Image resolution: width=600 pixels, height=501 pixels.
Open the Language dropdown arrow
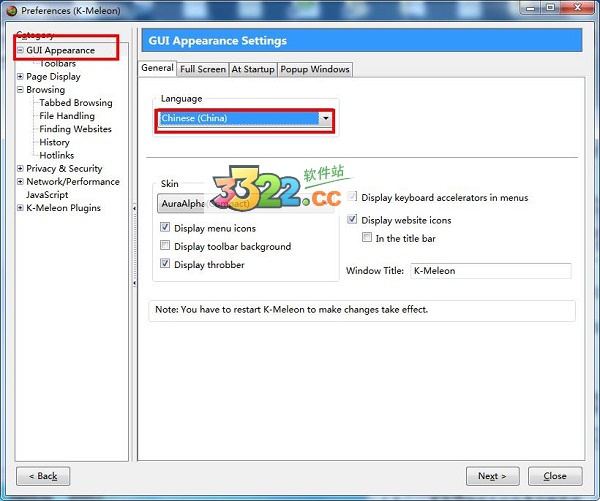pyautogui.click(x=325, y=118)
